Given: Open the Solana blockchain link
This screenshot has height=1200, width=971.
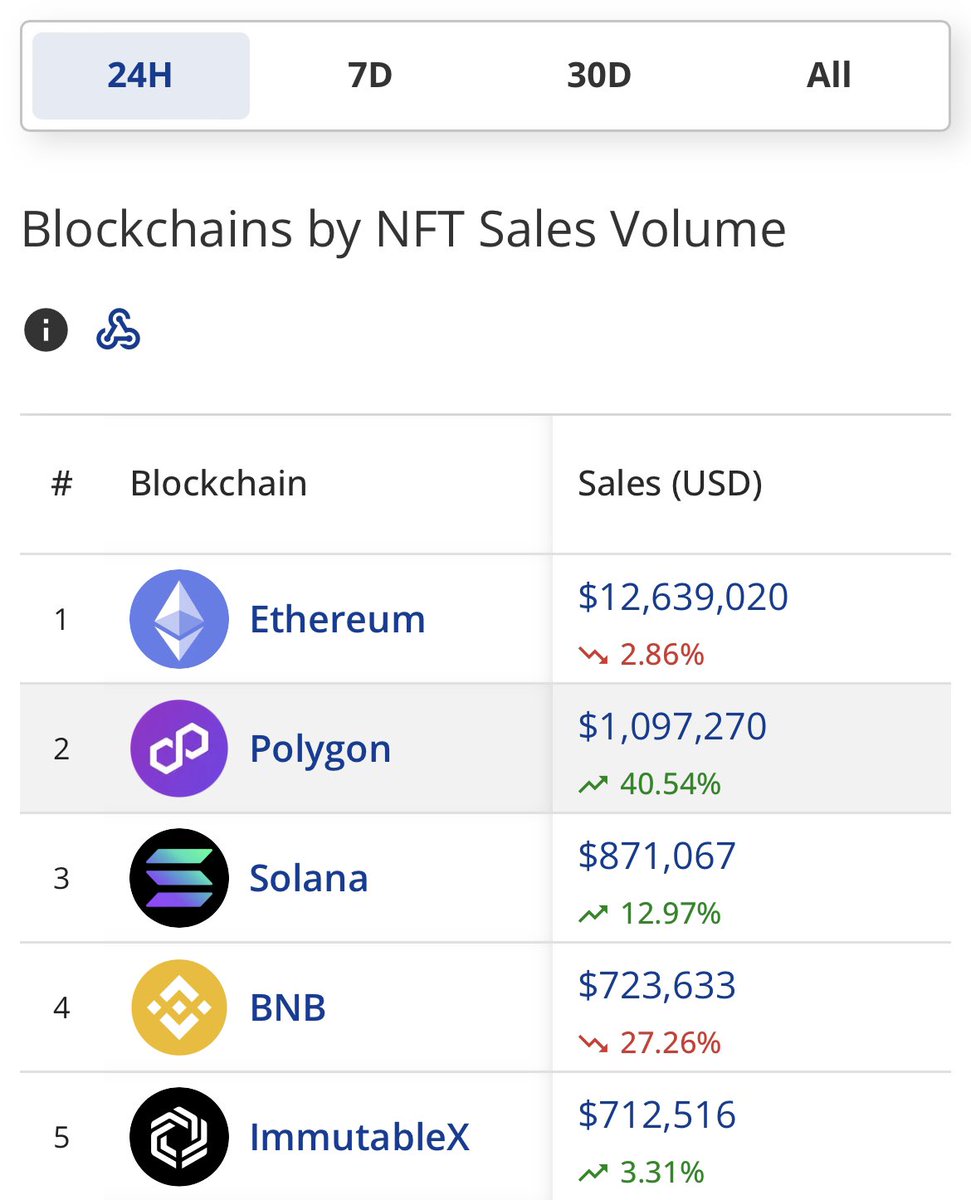Looking at the screenshot, I should click(x=309, y=879).
